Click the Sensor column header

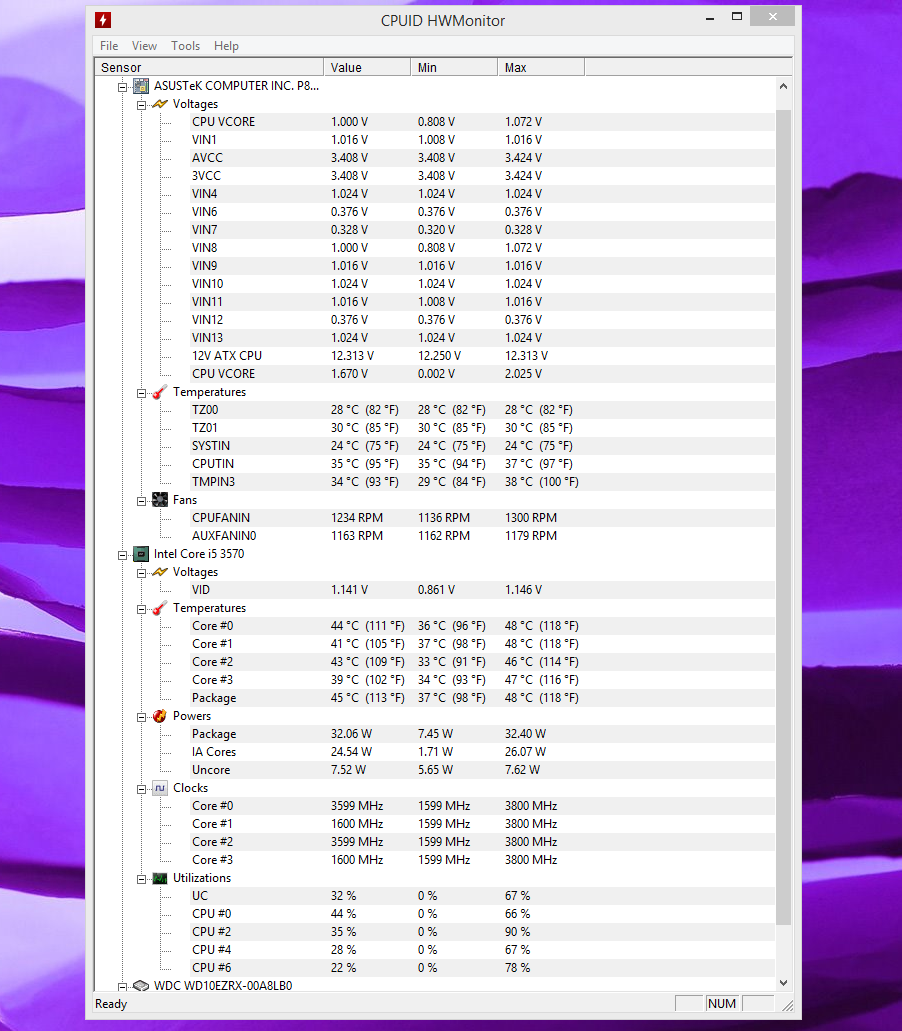tap(209, 67)
